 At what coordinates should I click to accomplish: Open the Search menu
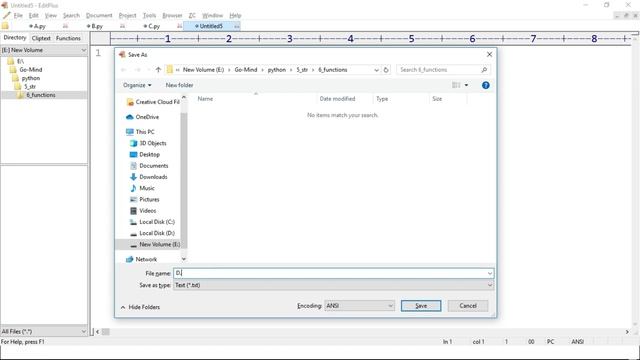71,16
